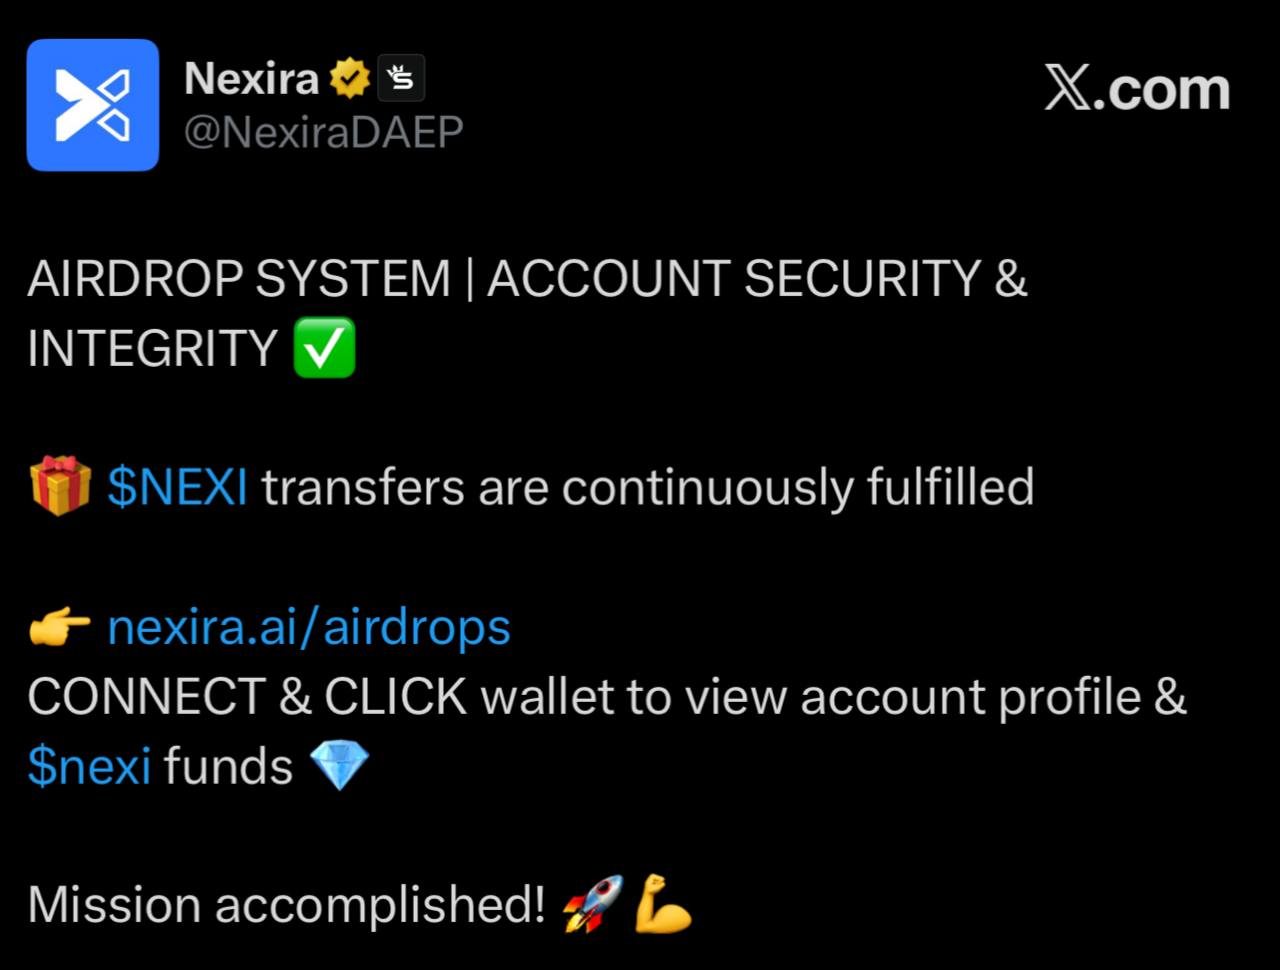Click the rocket emoji
The width and height of the screenshot is (1280, 970).
[x=593, y=904]
